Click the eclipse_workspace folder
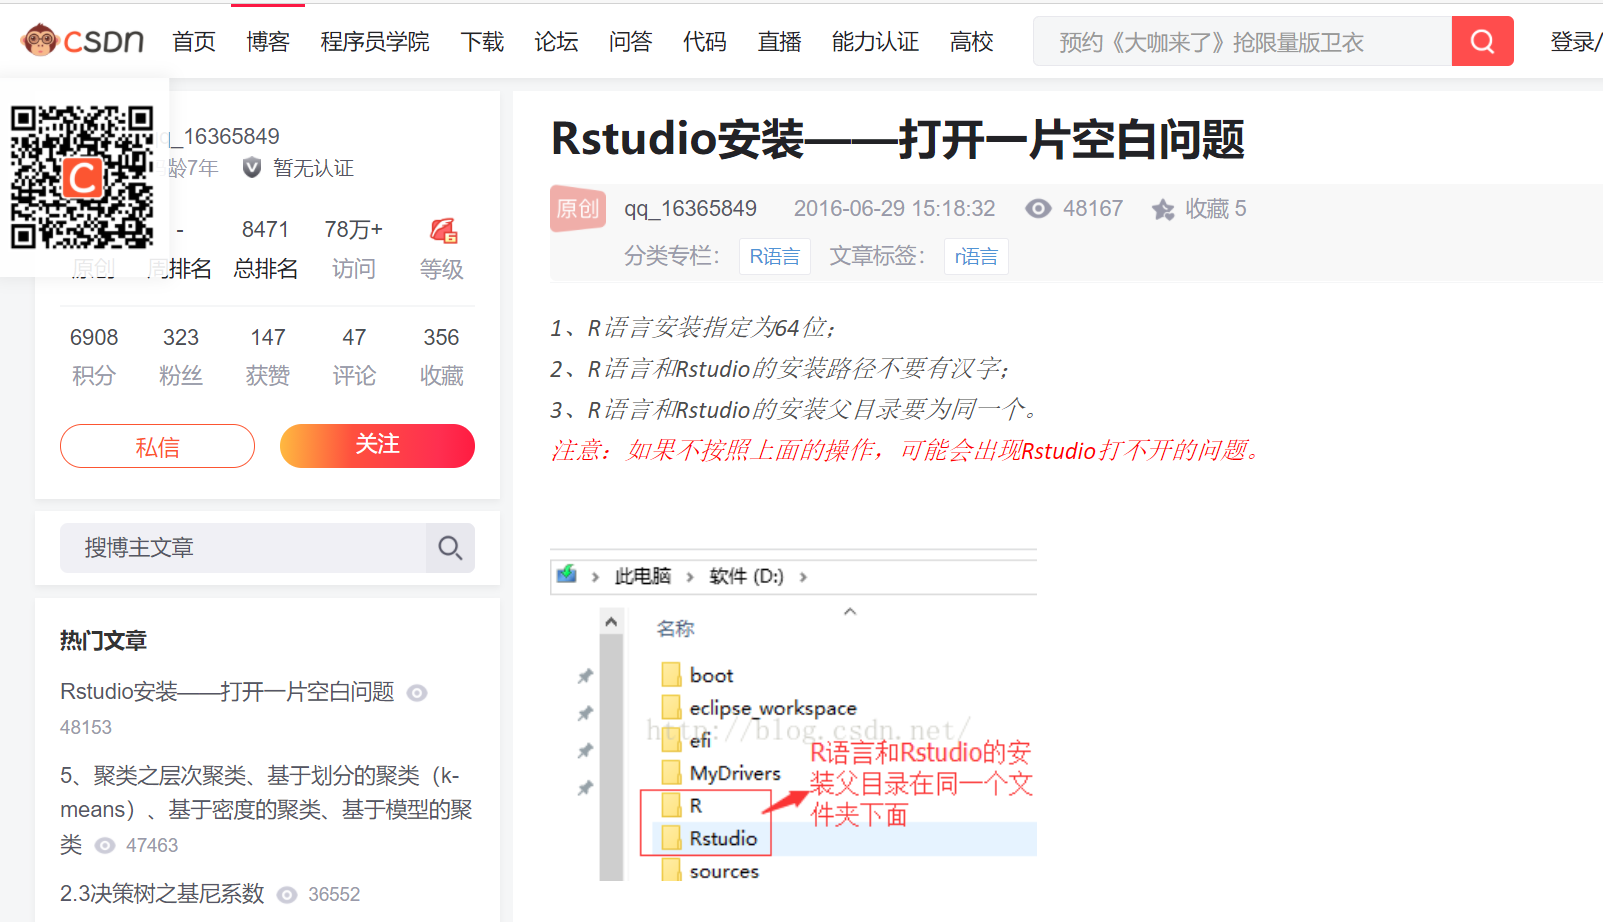 759,708
